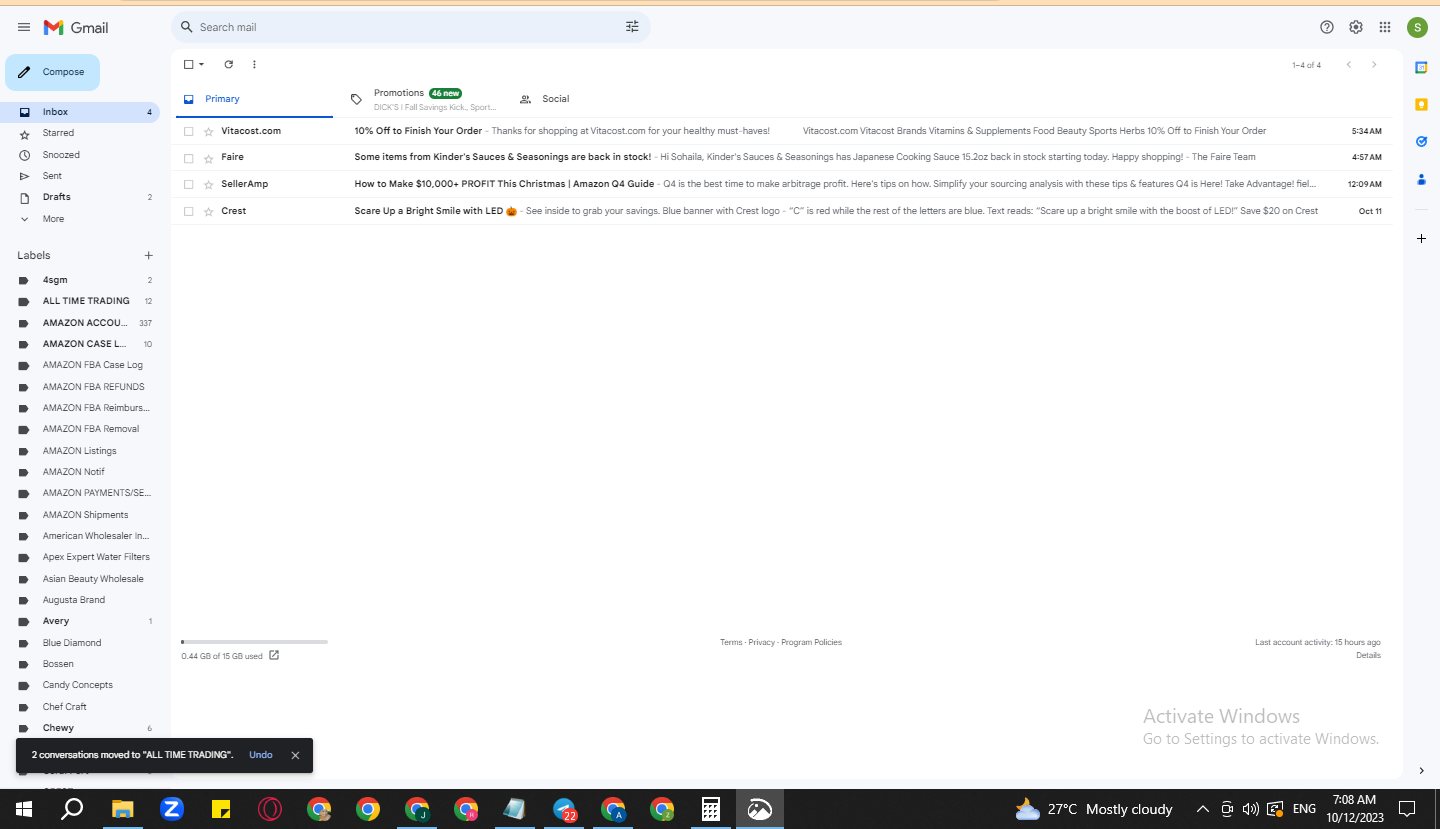Open Zoom from the taskbar
The image size is (1440, 829).
pos(172,808)
